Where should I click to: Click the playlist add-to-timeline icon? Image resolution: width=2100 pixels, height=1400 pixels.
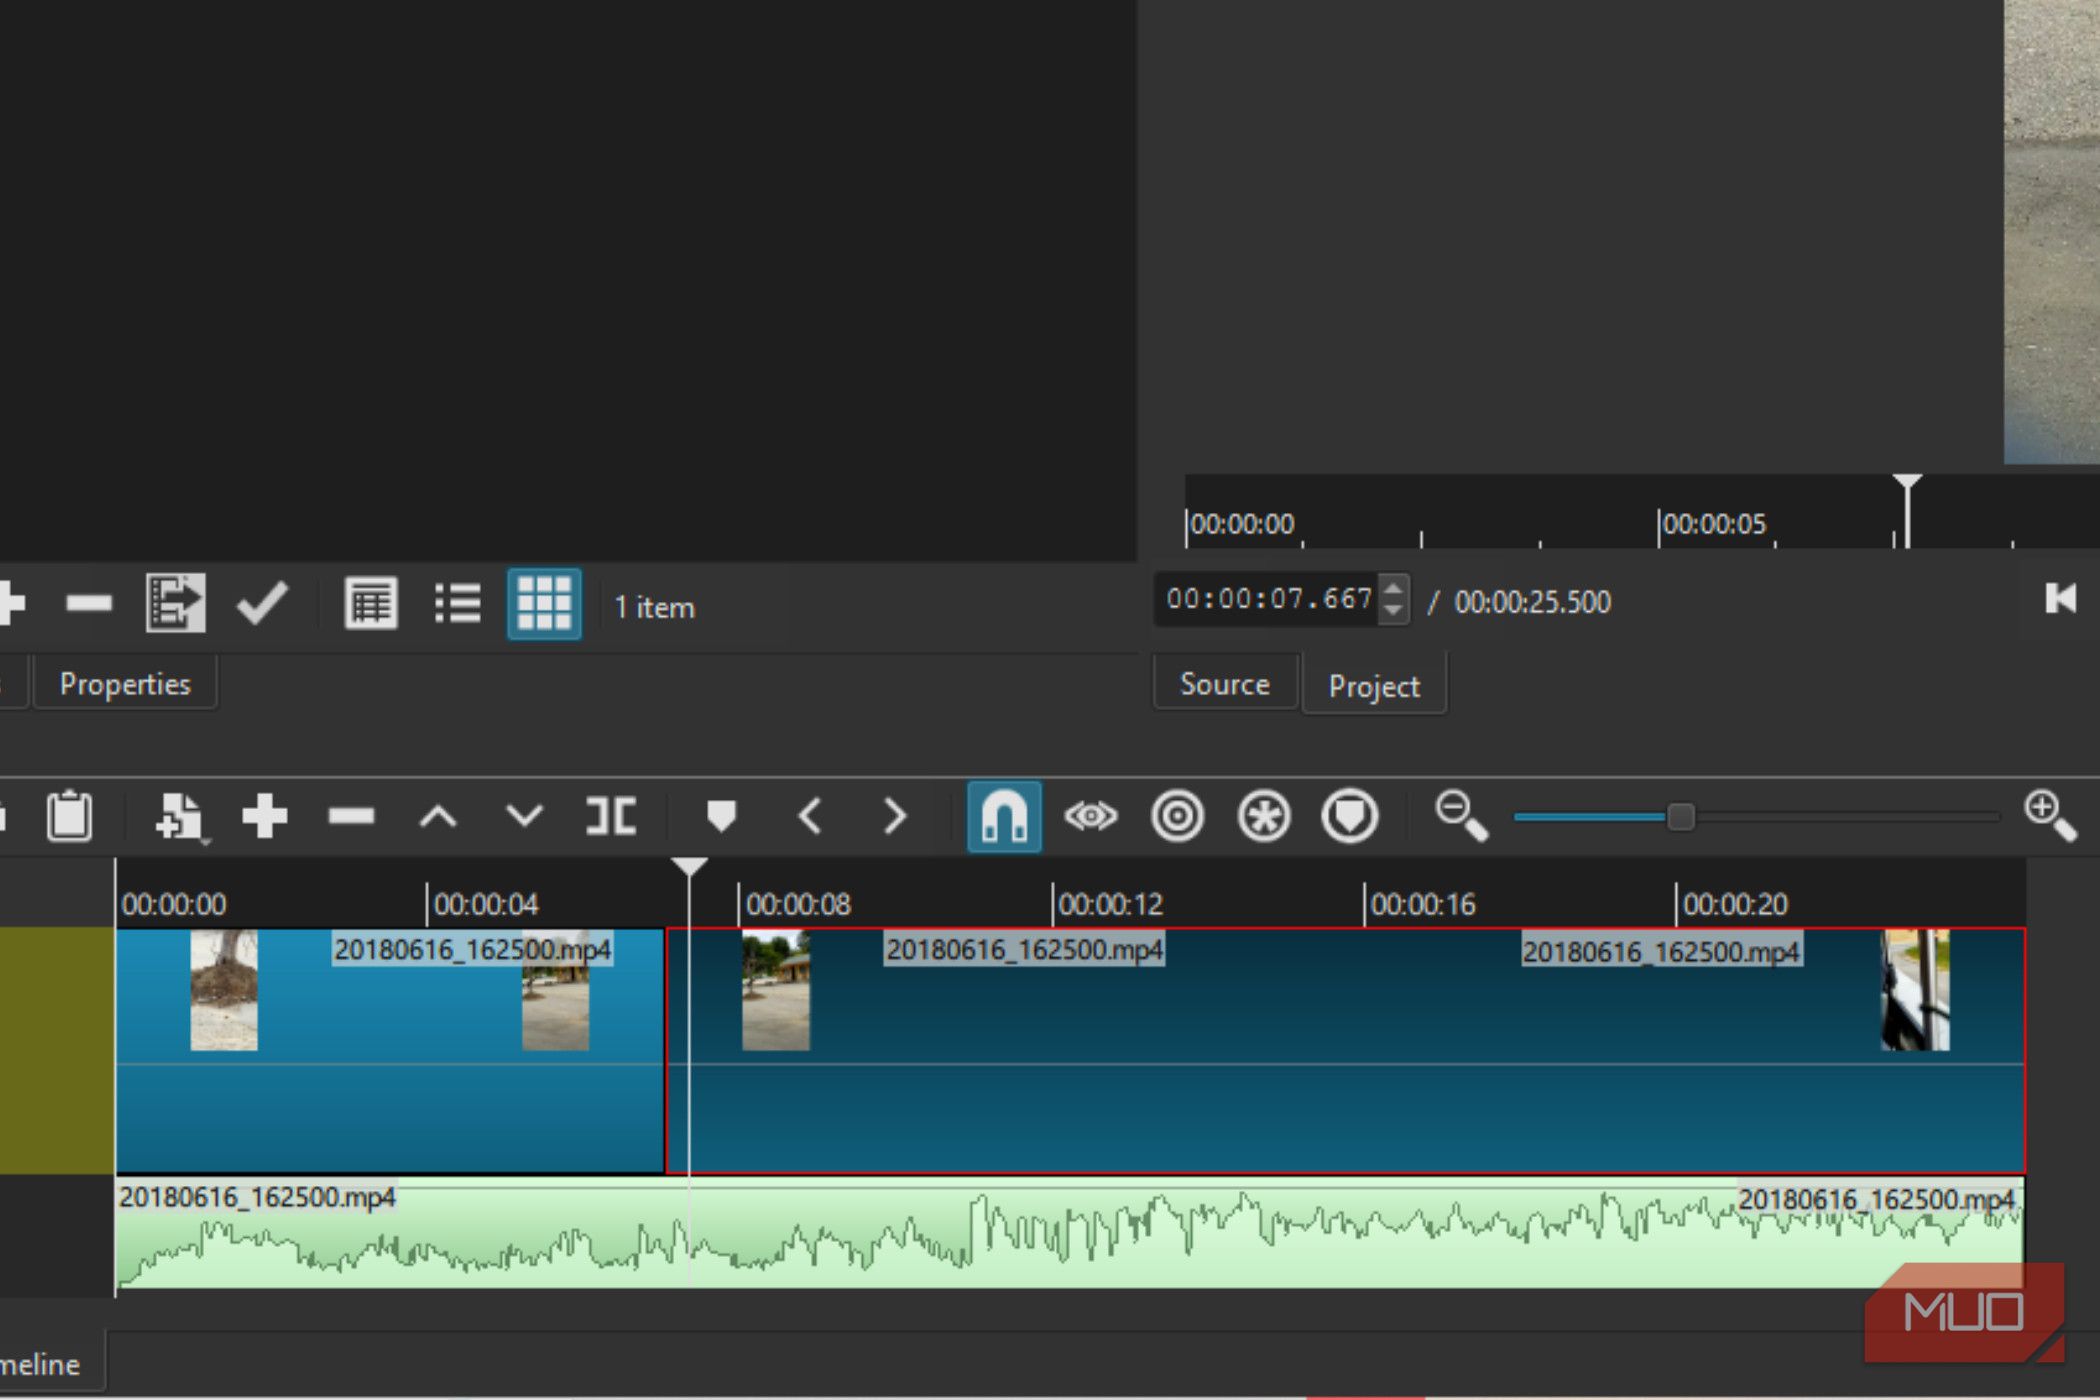pyautogui.click(x=175, y=602)
